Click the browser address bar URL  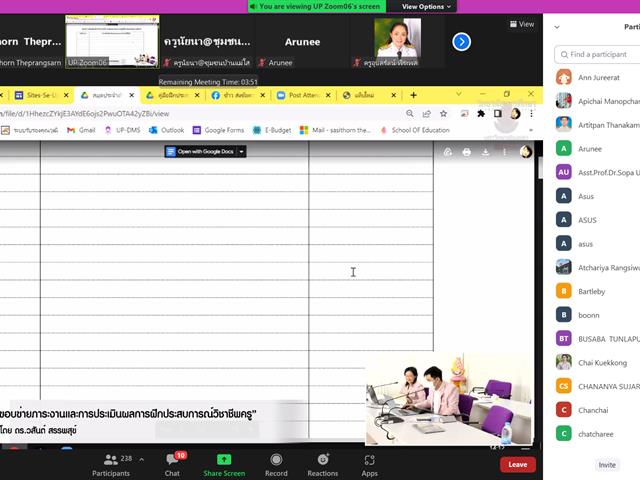pyautogui.click(x=84, y=114)
